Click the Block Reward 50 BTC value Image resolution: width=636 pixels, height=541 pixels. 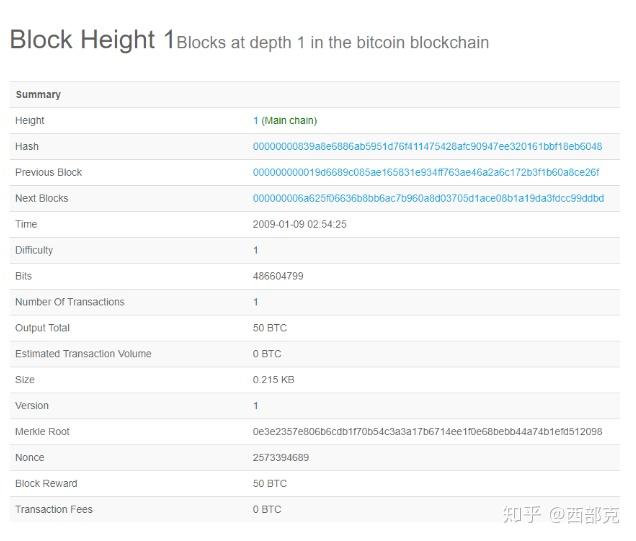[x=270, y=484]
